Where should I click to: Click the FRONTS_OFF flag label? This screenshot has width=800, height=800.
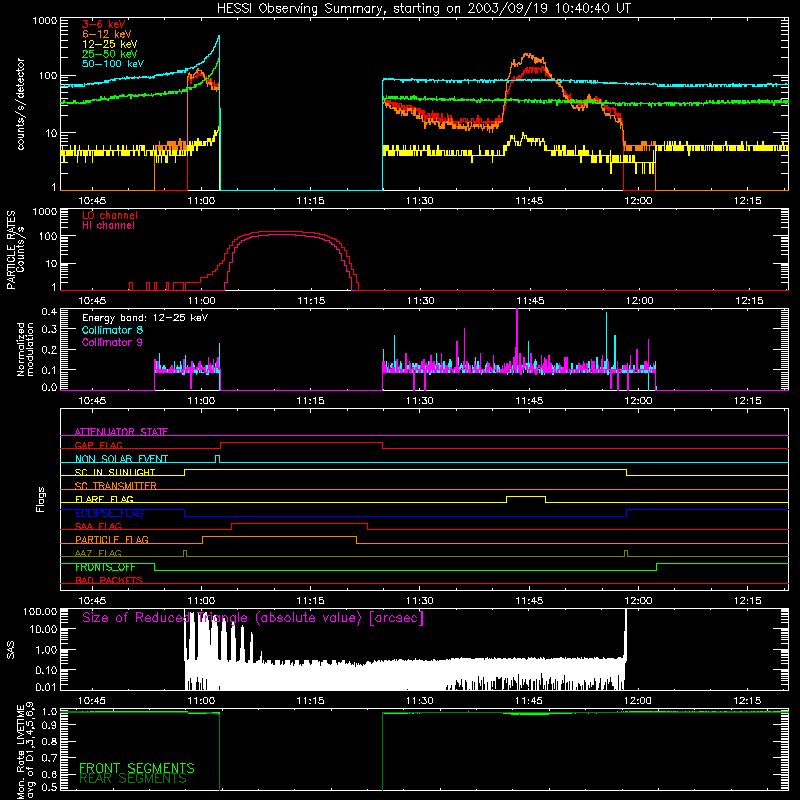[105, 567]
